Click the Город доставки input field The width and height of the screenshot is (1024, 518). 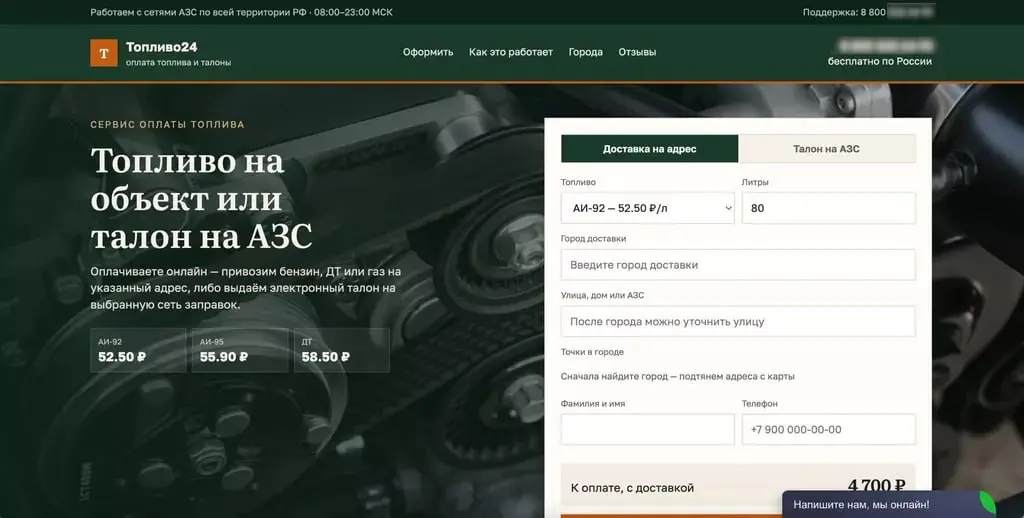pos(738,265)
